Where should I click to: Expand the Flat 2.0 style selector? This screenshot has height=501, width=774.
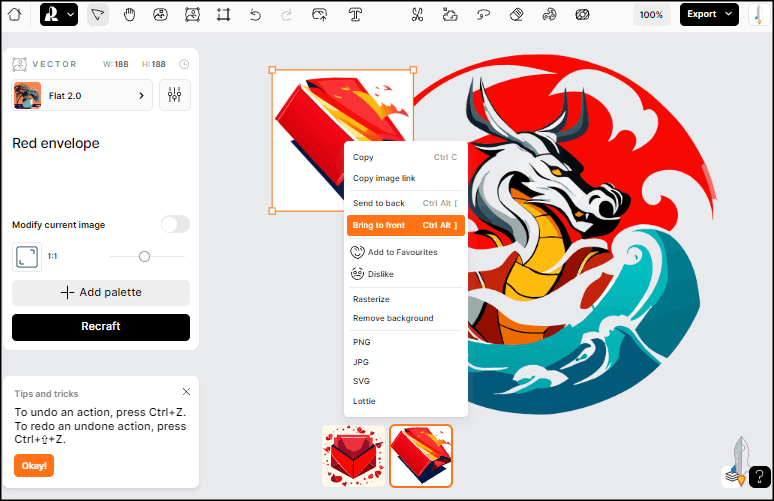(82, 95)
